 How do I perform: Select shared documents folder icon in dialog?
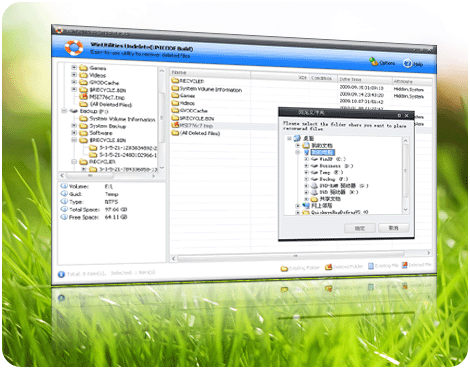coord(314,199)
